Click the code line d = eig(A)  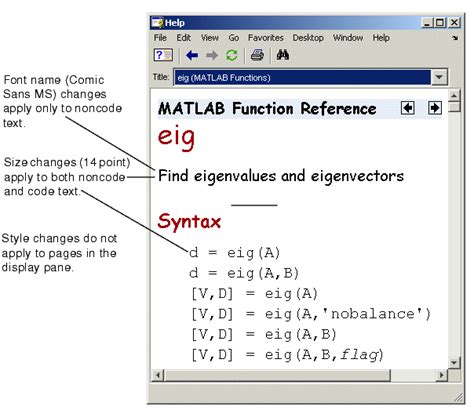tap(234, 253)
